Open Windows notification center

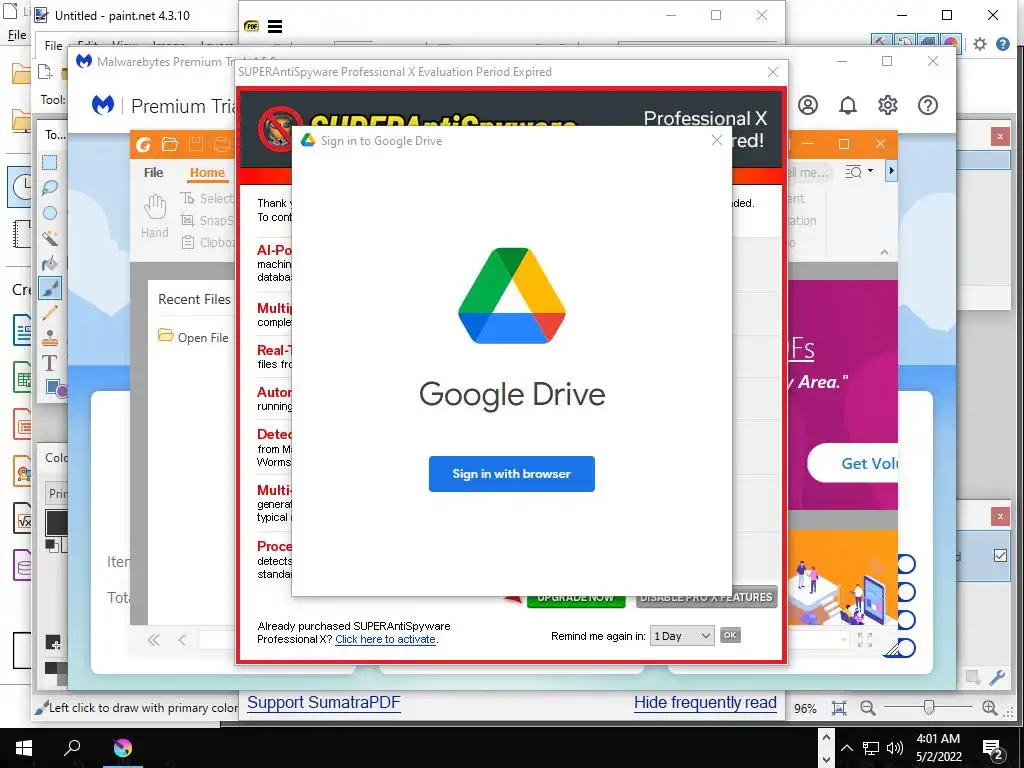click(x=993, y=748)
